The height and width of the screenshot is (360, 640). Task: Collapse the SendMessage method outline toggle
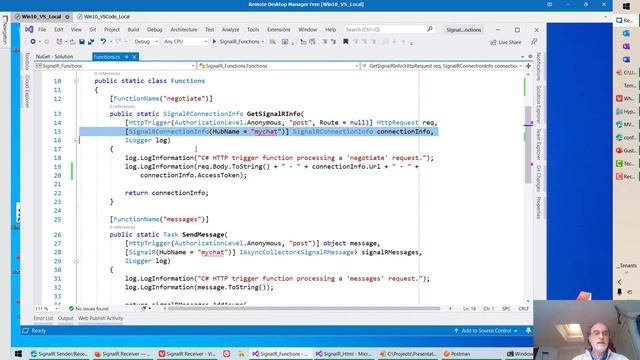(x=76, y=261)
